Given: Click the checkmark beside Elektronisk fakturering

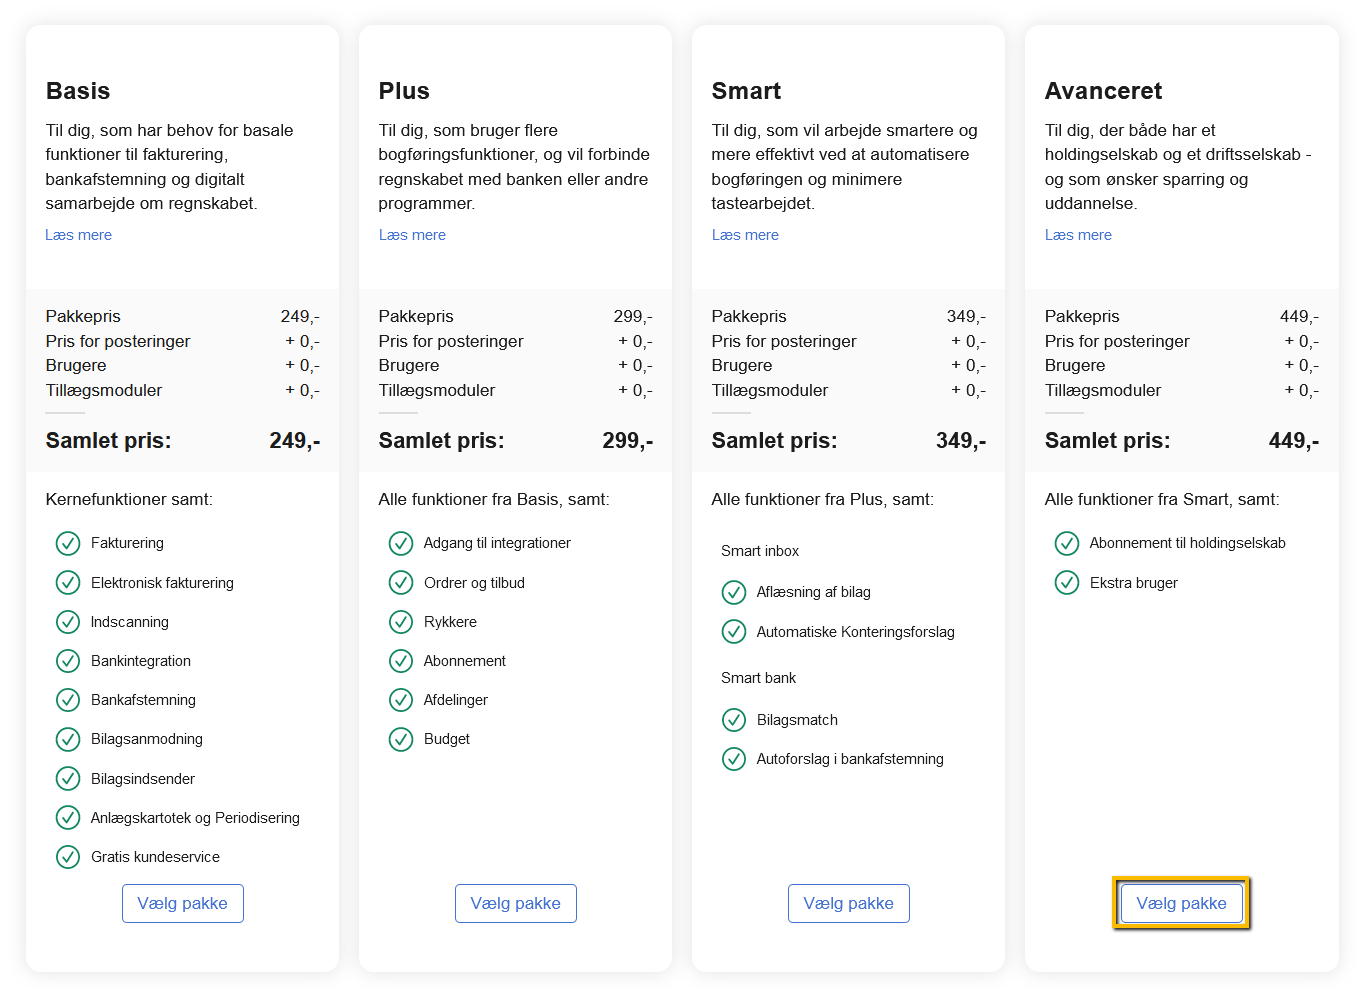Looking at the screenshot, I should (67, 582).
